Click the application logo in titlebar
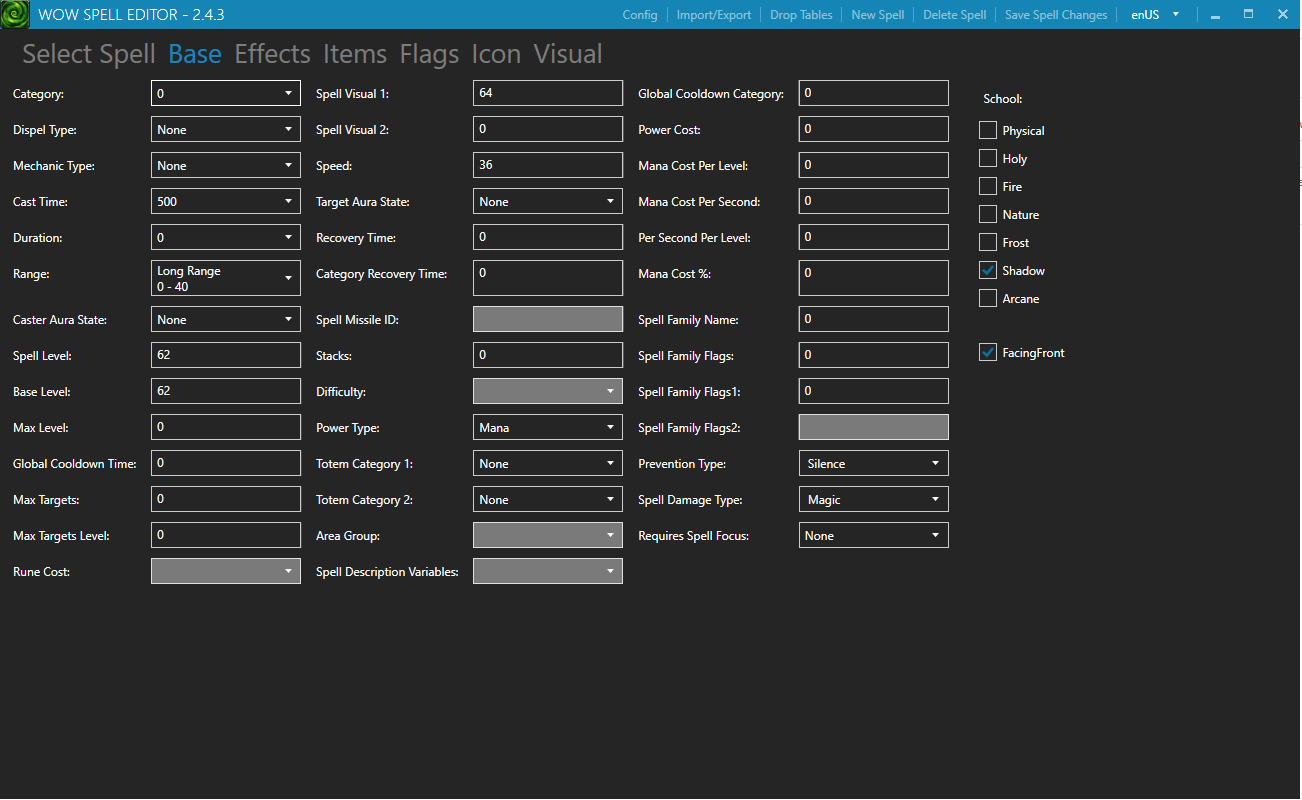Image resolution: width=1302 pixels, height=800 pixels. click(15, 14)
